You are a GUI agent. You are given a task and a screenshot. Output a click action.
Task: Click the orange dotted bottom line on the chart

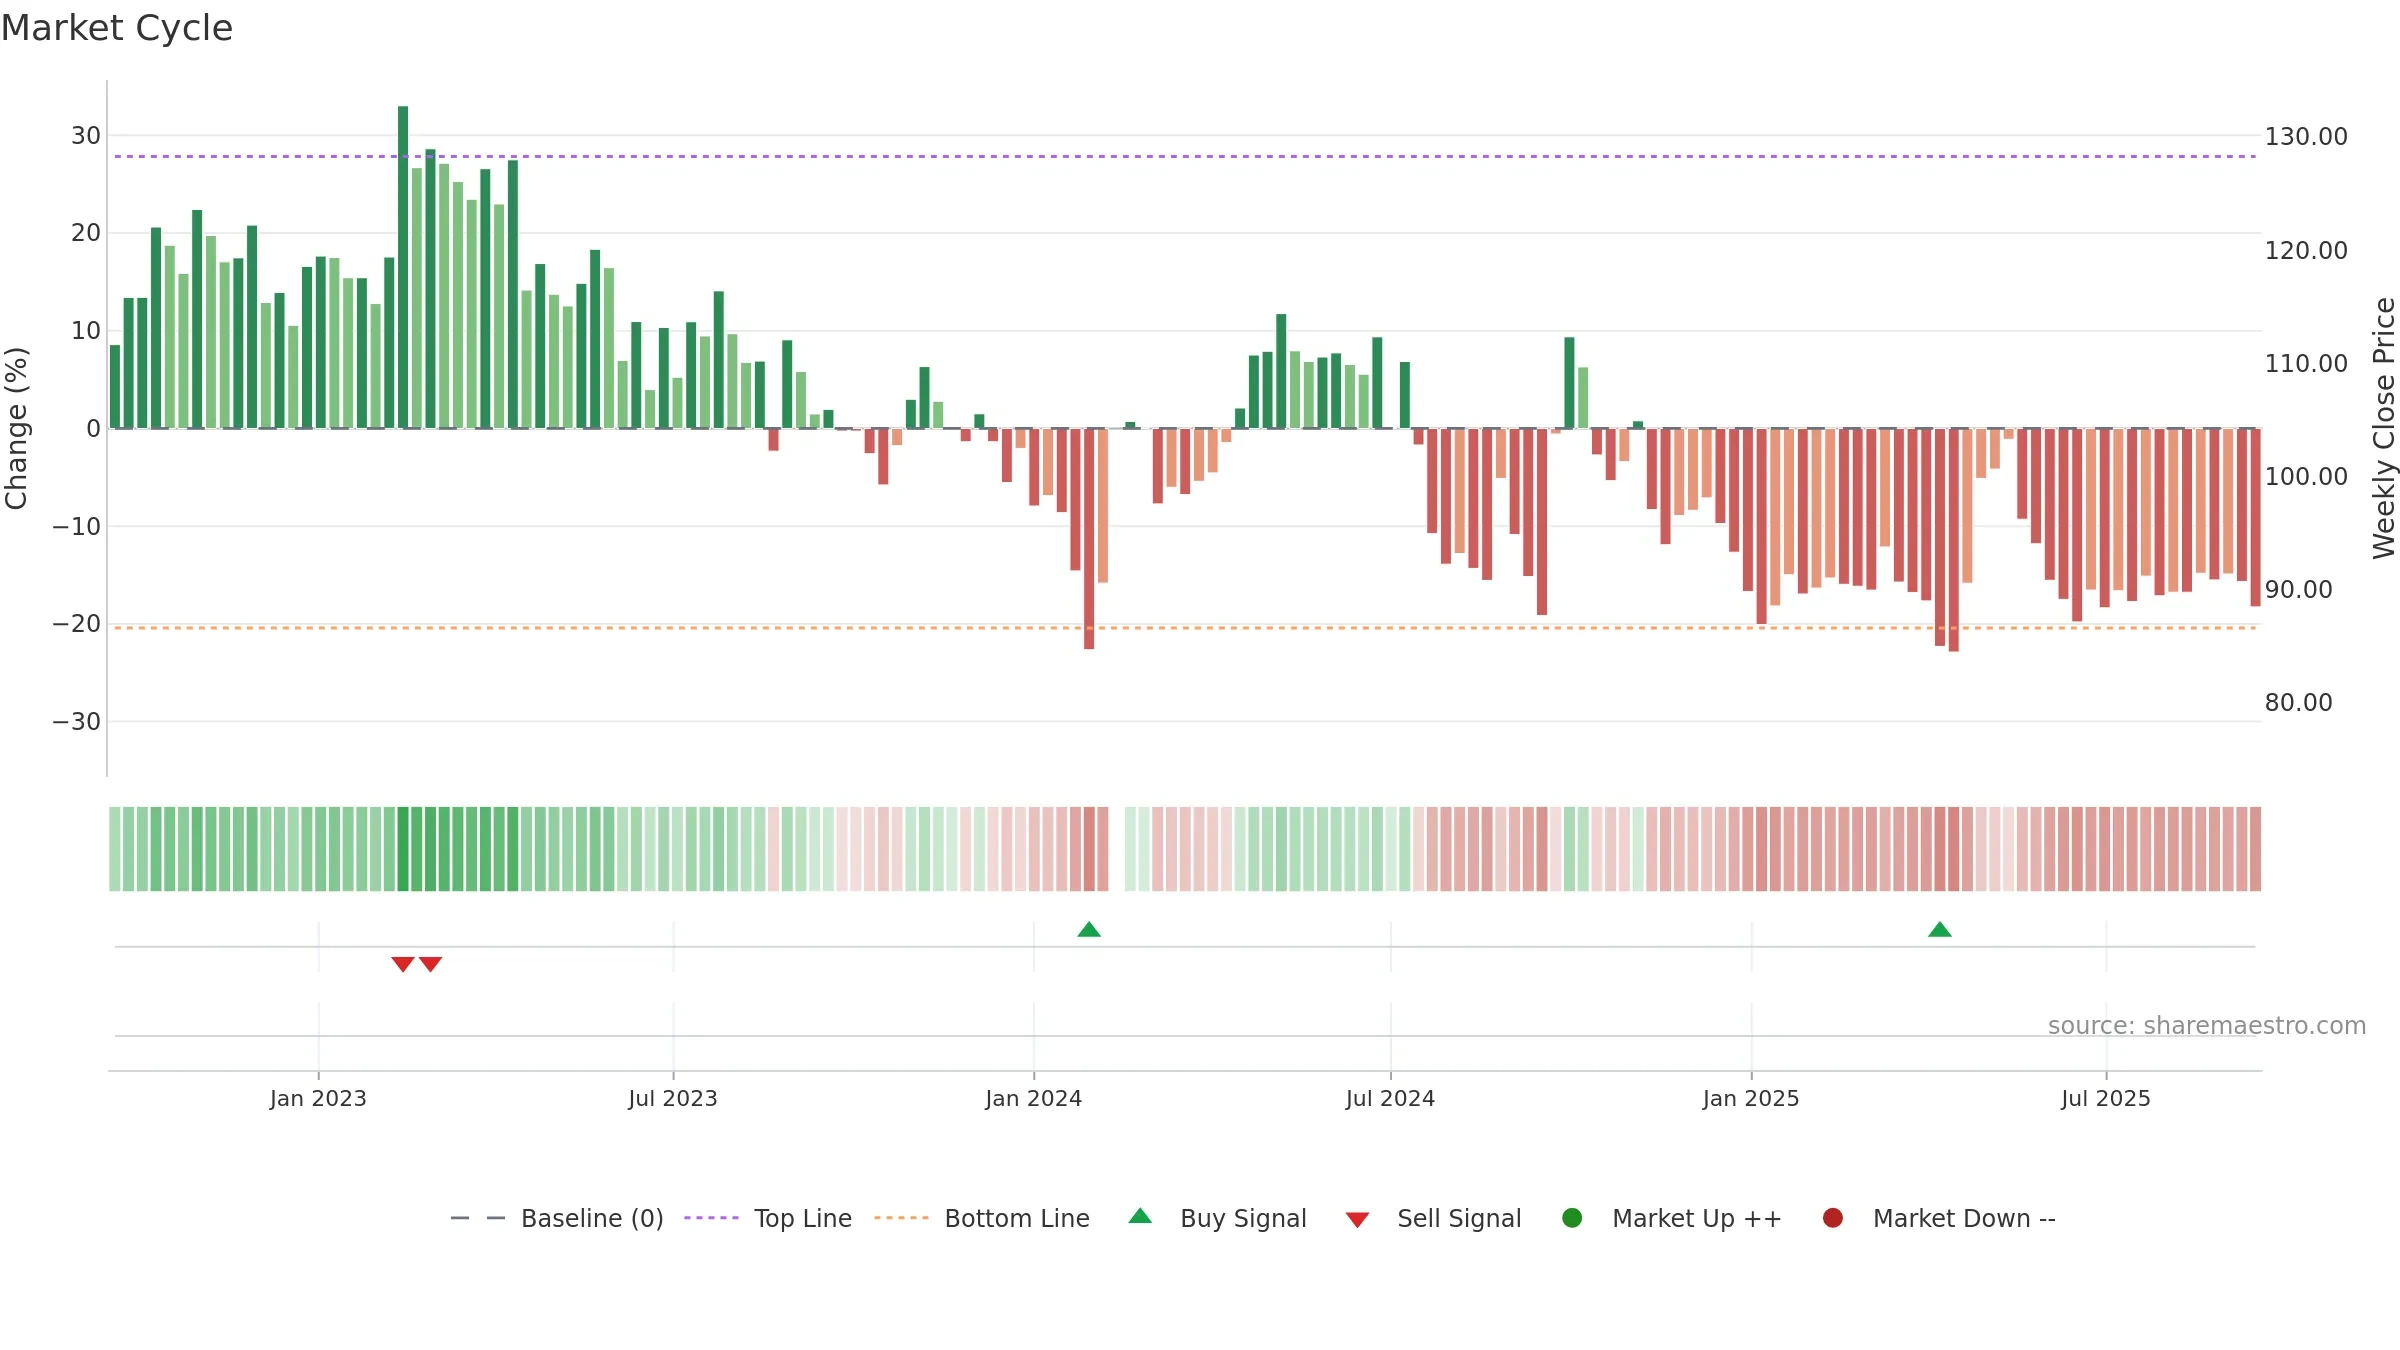(1185, 628)
